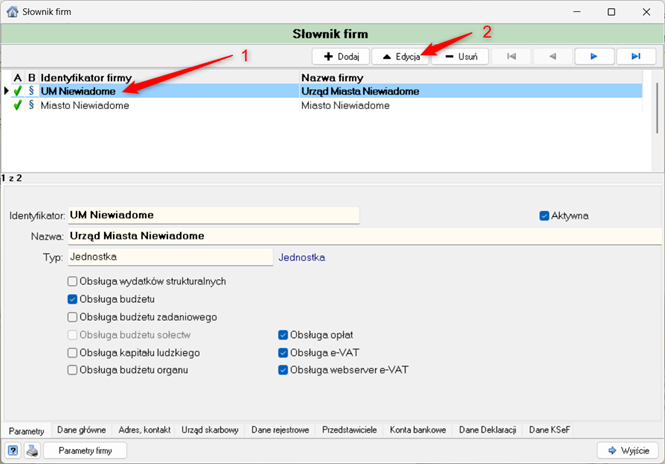Switch to the Konta bankowe tab

pos(417,429)
